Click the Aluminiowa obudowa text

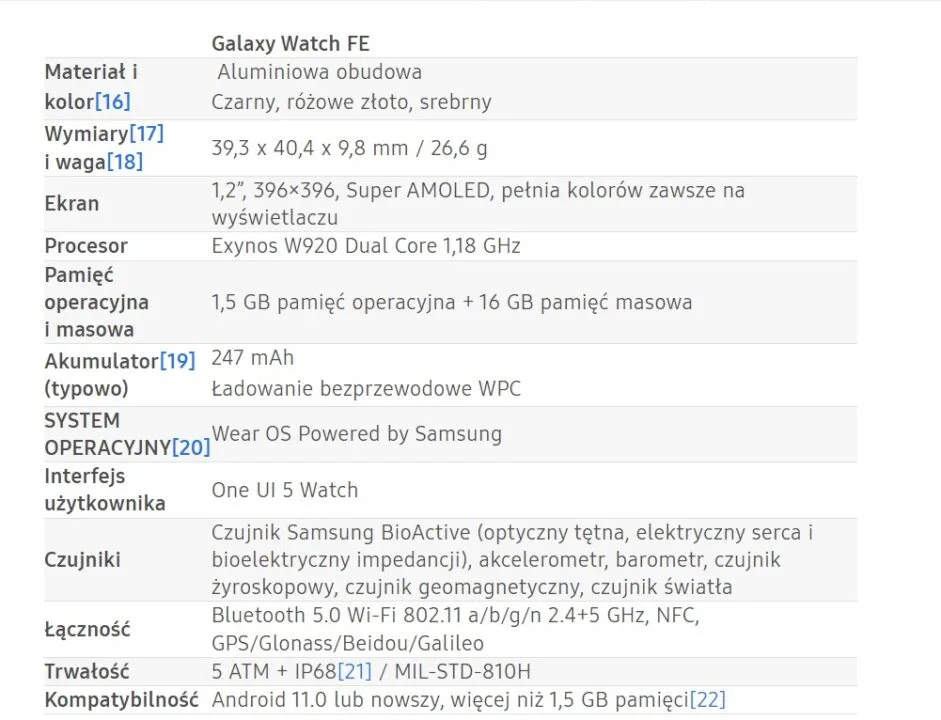click(320, 72)
